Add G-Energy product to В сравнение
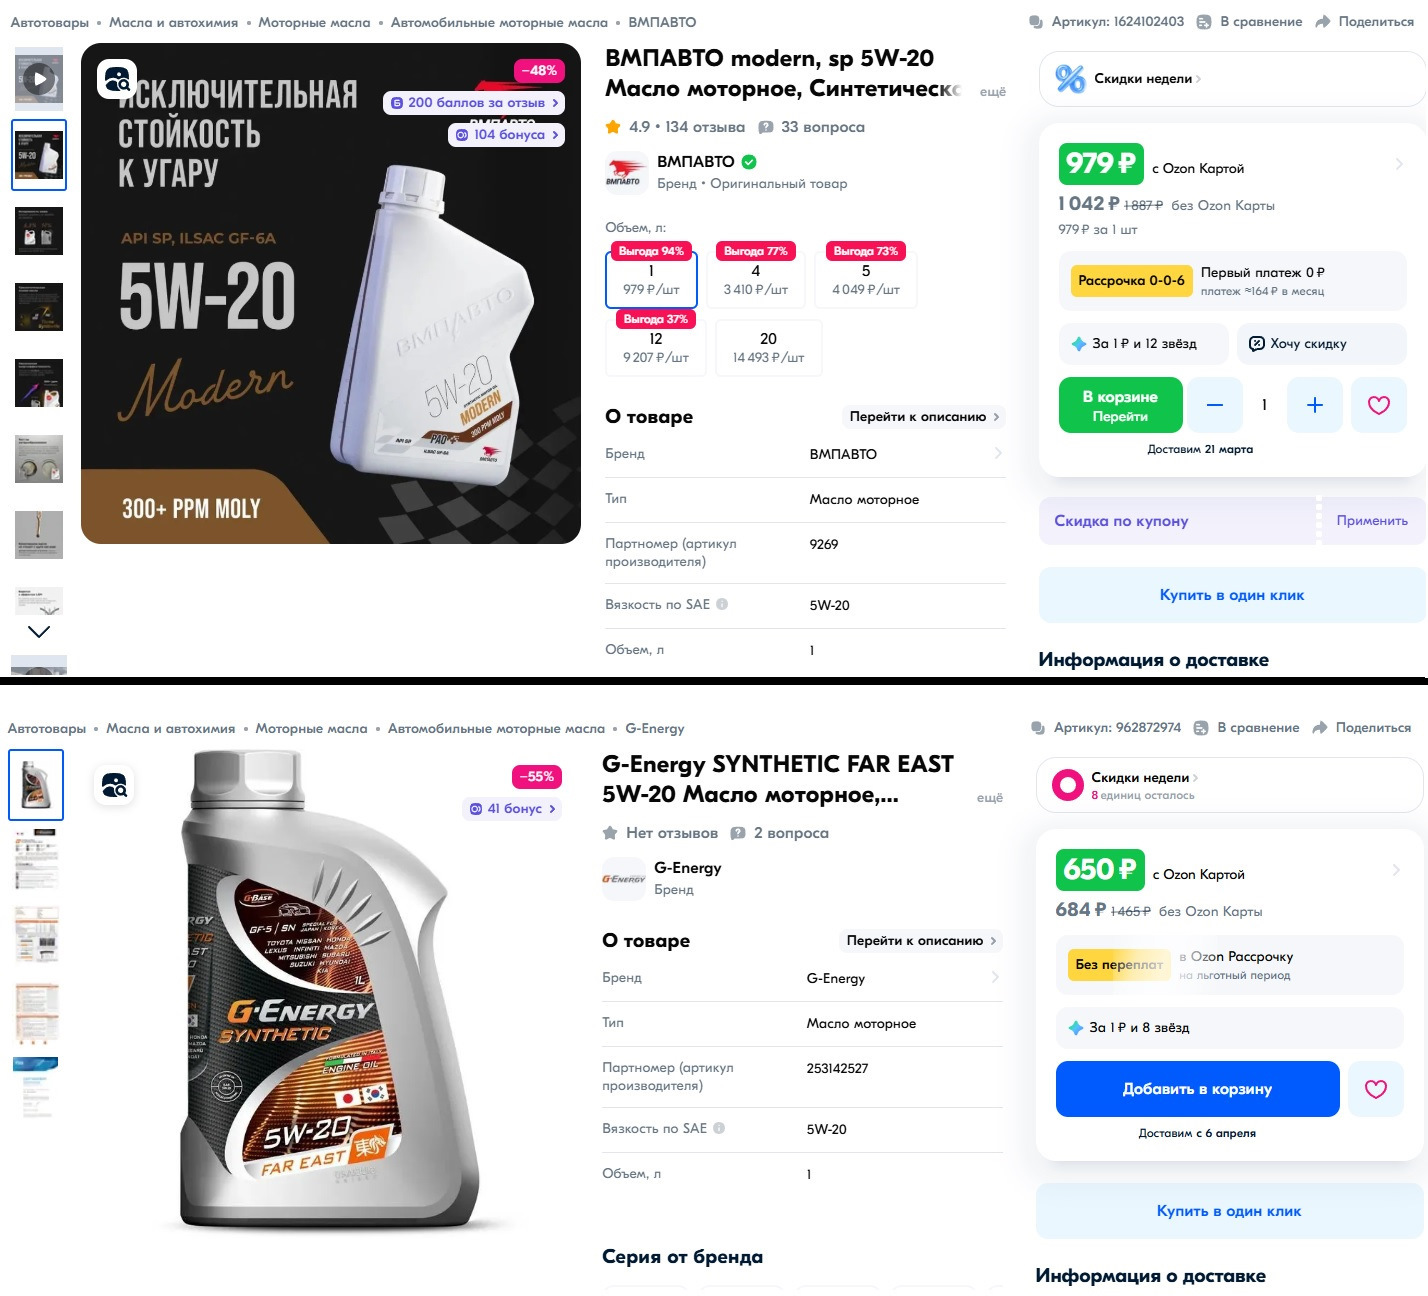Screen dimensions: 1428x1296 (1247, 728)
